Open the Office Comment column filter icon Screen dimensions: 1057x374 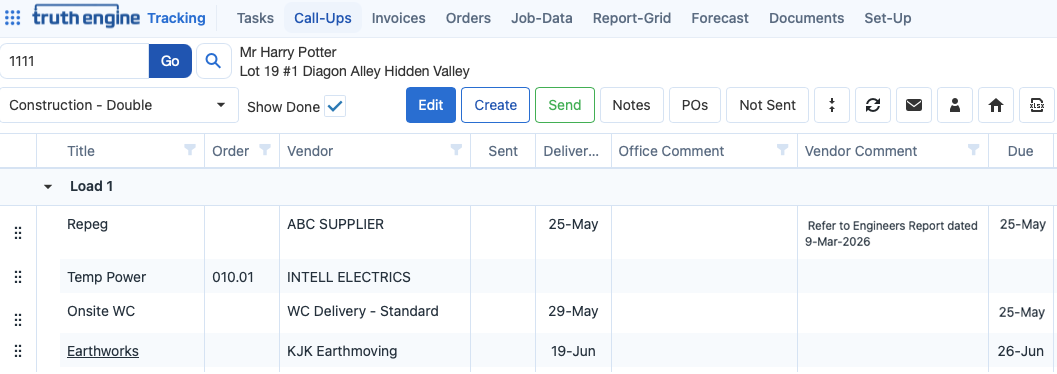pyautogui.click(x=783, y=150)
